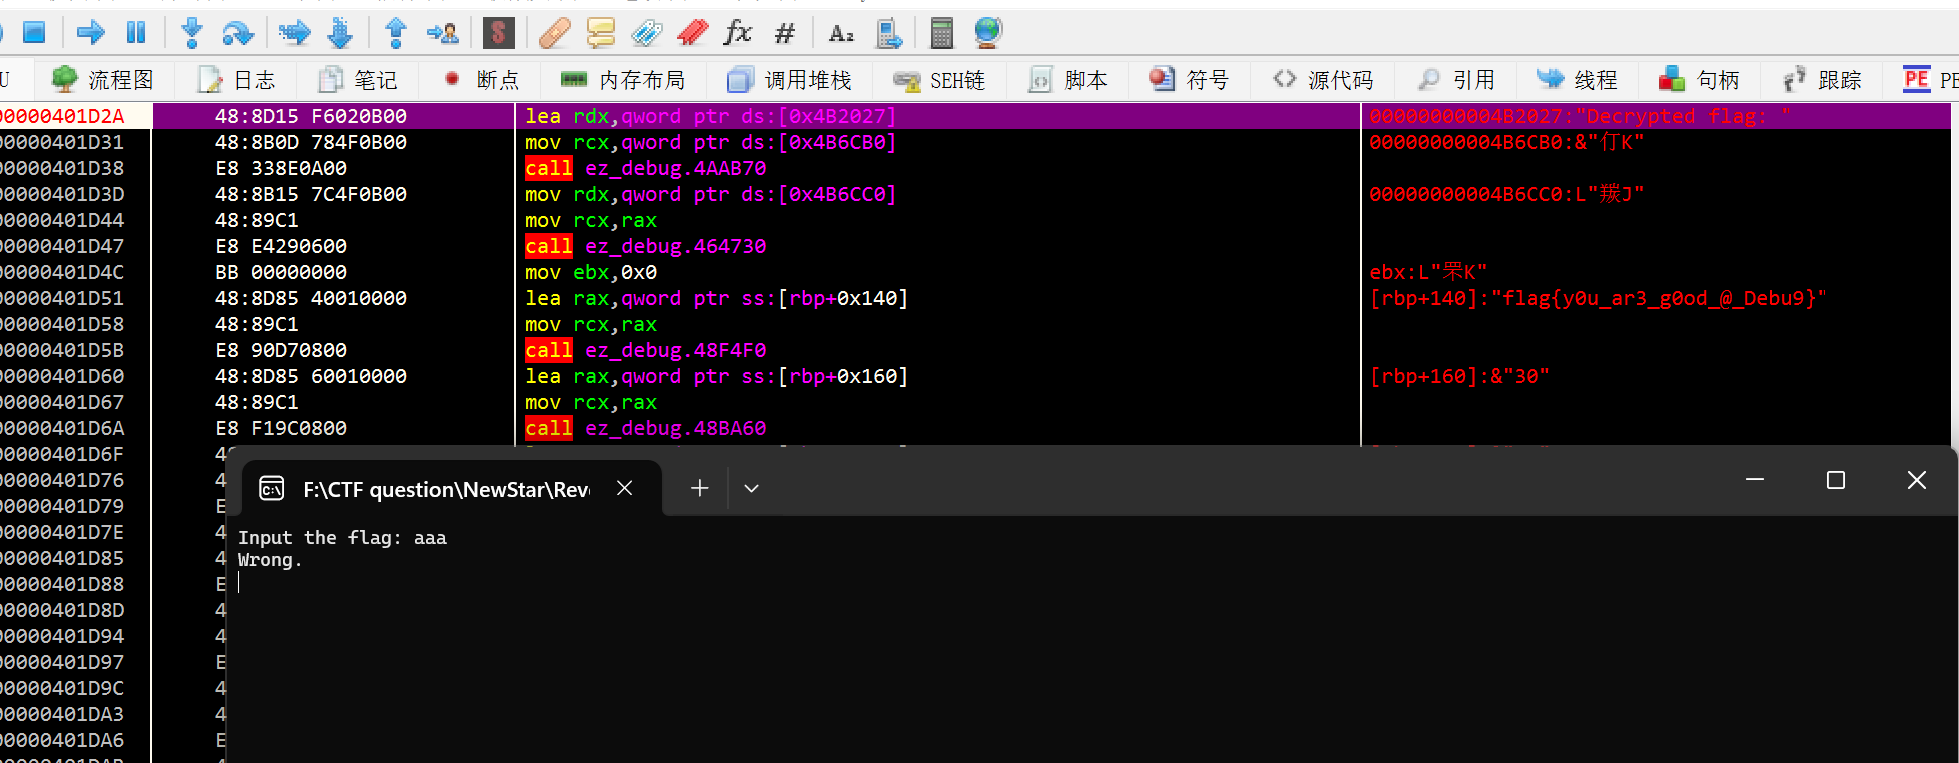This screenshot has width=1959, height=763.
Task: Click the Step Over icon
Action: click(x=238, y=33)
